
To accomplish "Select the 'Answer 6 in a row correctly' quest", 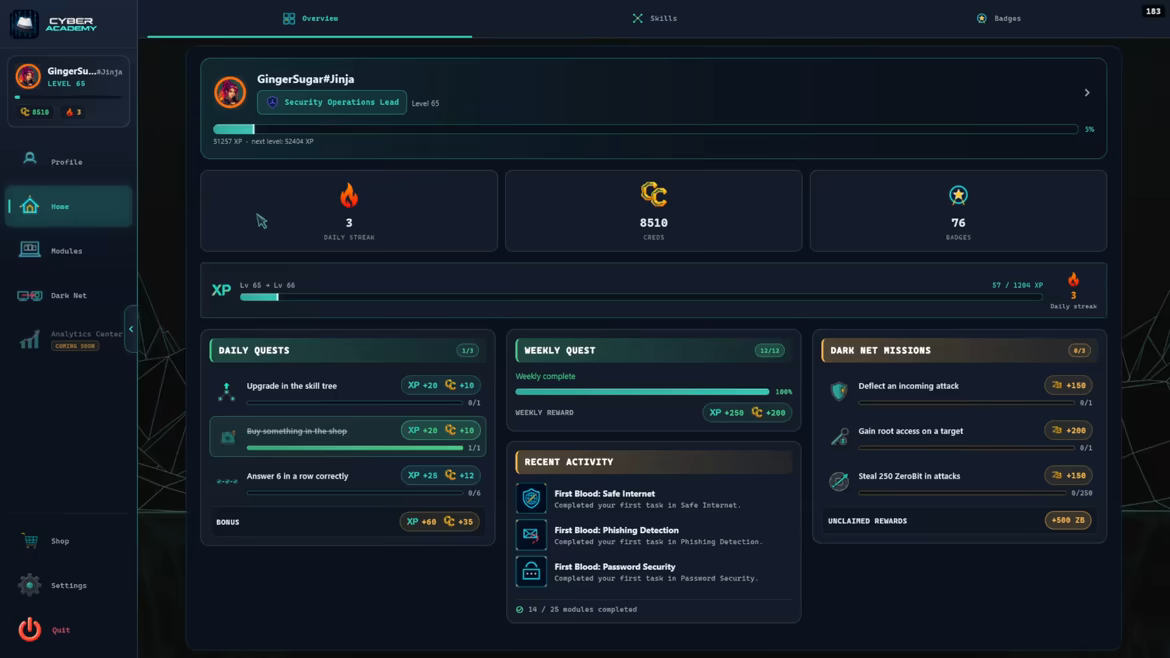I will click(x=348, y=481).
